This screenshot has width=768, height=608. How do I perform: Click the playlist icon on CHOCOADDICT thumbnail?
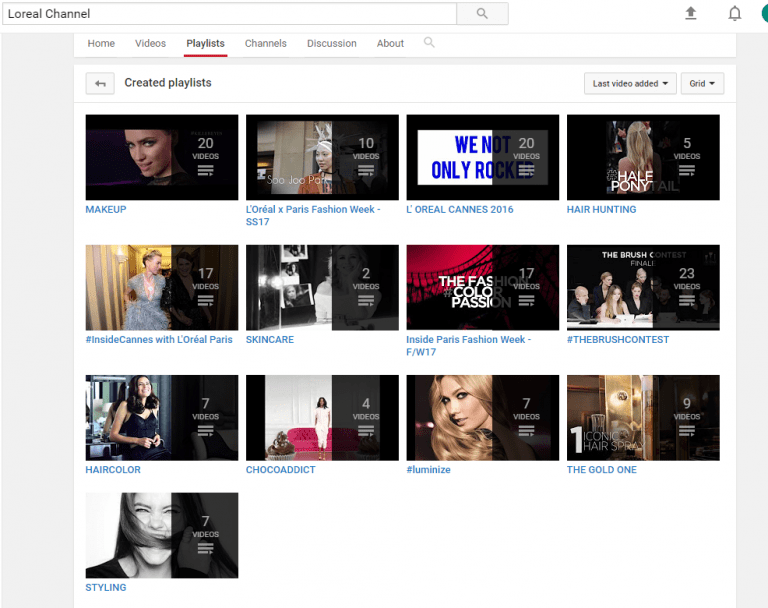[366, 431]
